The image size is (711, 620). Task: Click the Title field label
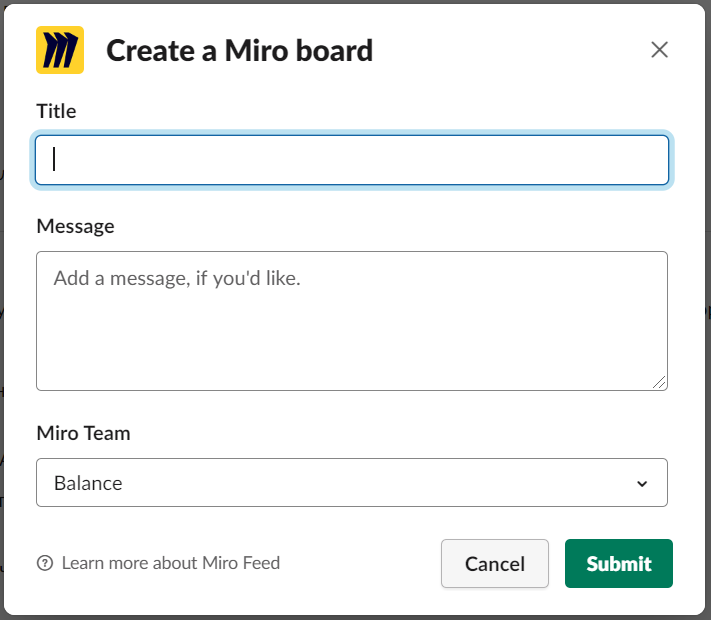point(56,111)
